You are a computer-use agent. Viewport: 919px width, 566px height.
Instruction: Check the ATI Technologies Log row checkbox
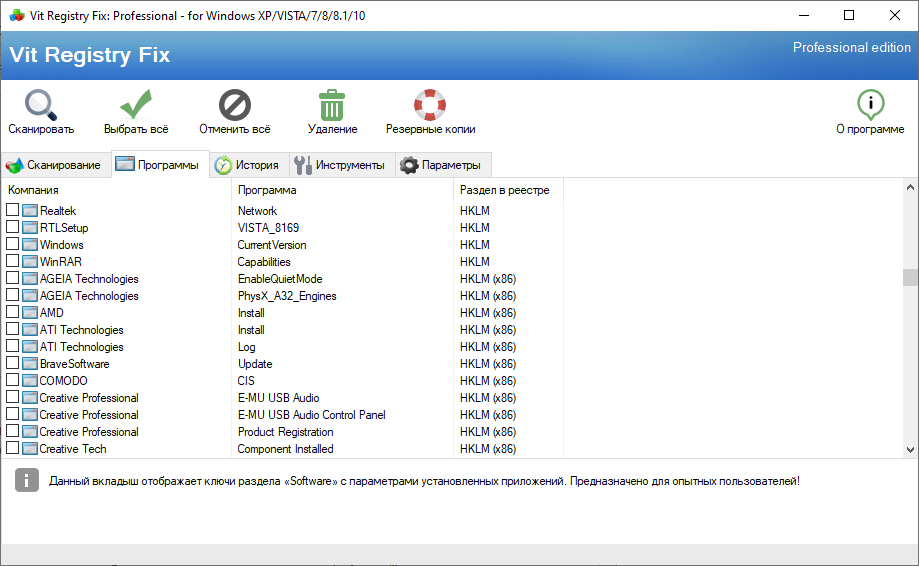click(x=12, y=345)
